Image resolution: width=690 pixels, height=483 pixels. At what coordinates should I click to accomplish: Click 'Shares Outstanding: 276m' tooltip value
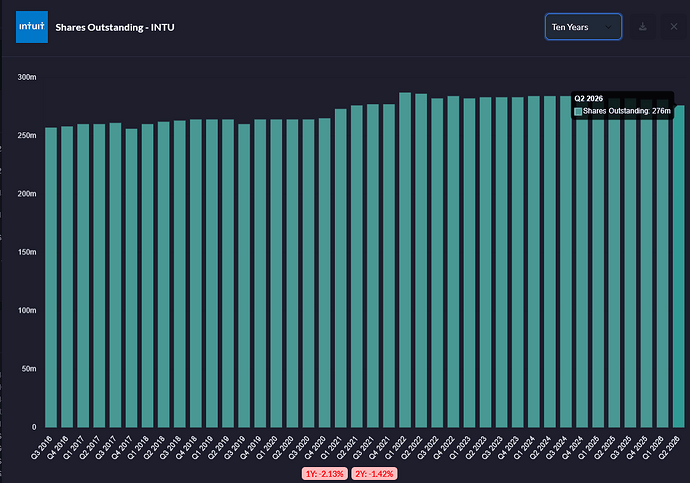(x=627, y=111)
